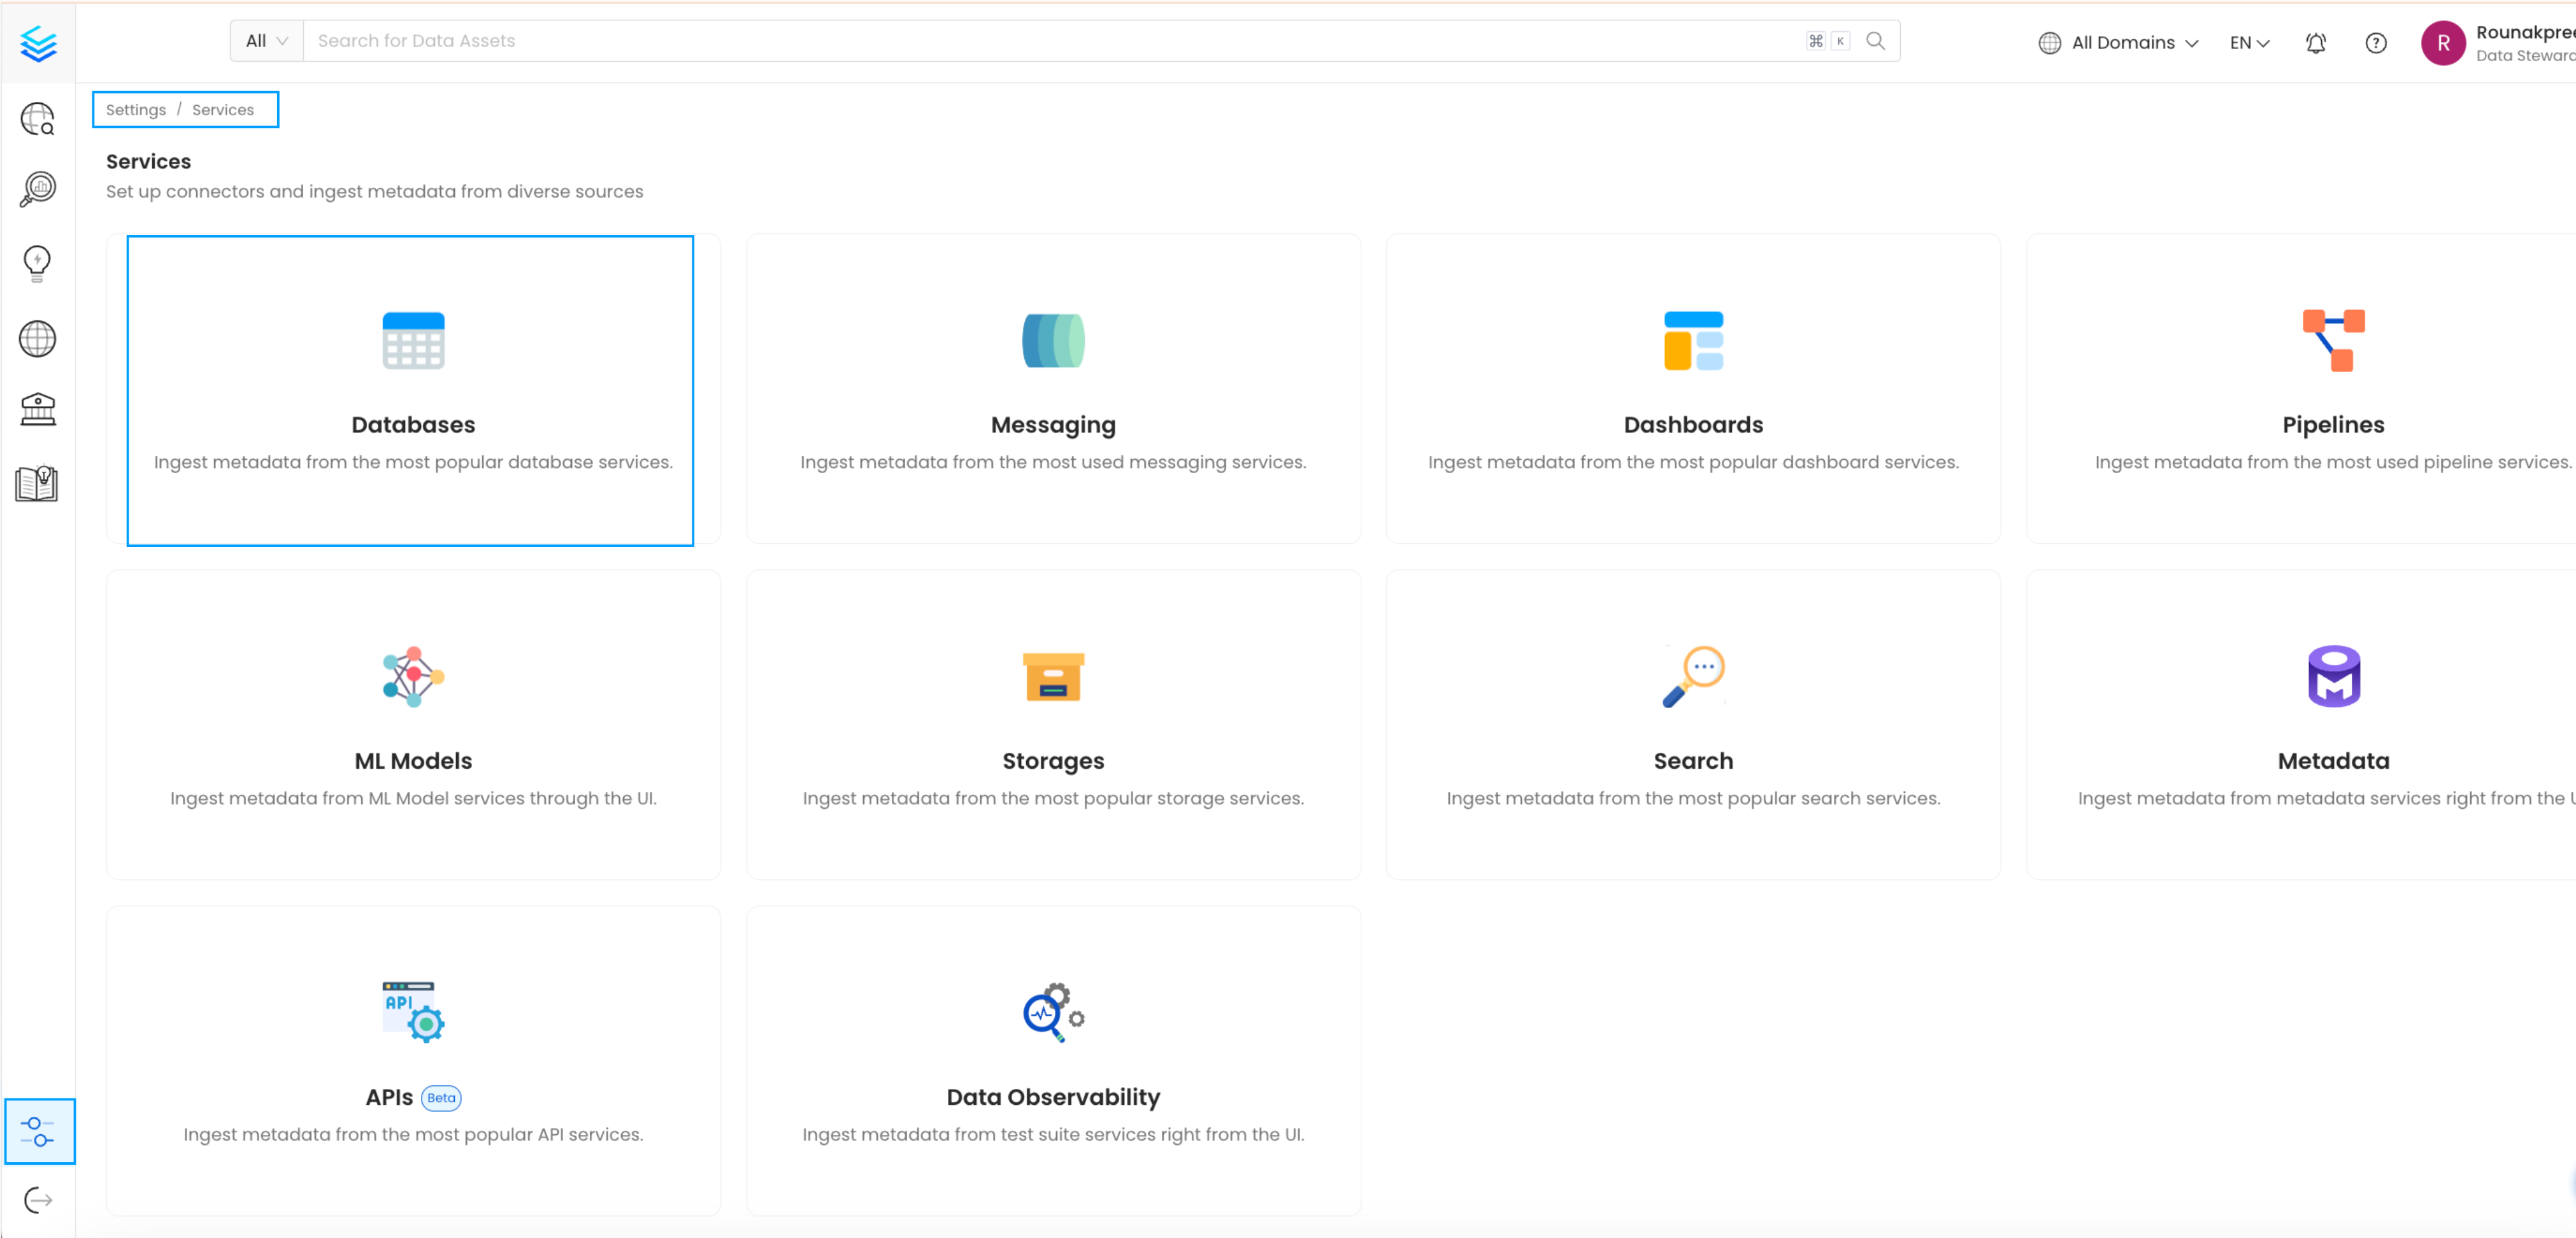The image size is (2576, 1238).
Task: Click the Knowledge Center book sidebar icon
Action: click(x=38, y=484)
